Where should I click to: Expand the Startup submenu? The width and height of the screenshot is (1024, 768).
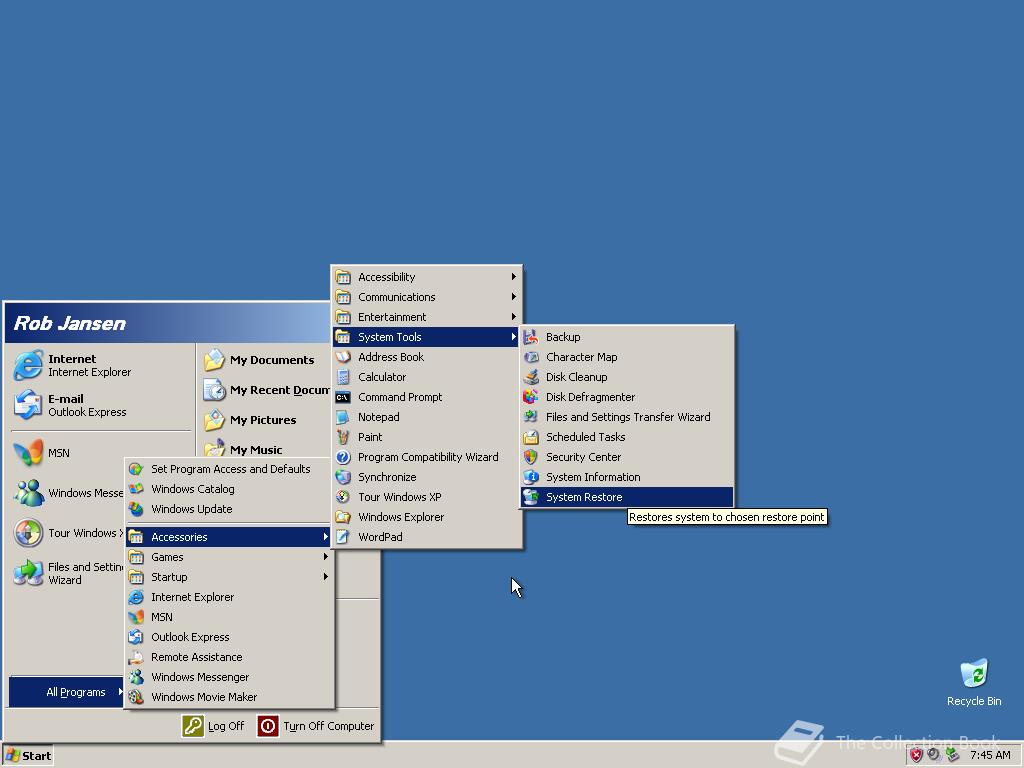point(229,577)
